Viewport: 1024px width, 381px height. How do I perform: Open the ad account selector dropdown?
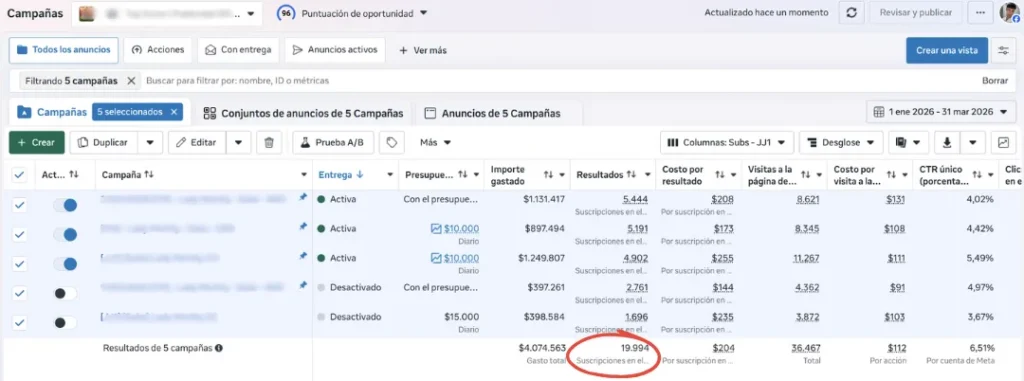[x=167, y=13]
